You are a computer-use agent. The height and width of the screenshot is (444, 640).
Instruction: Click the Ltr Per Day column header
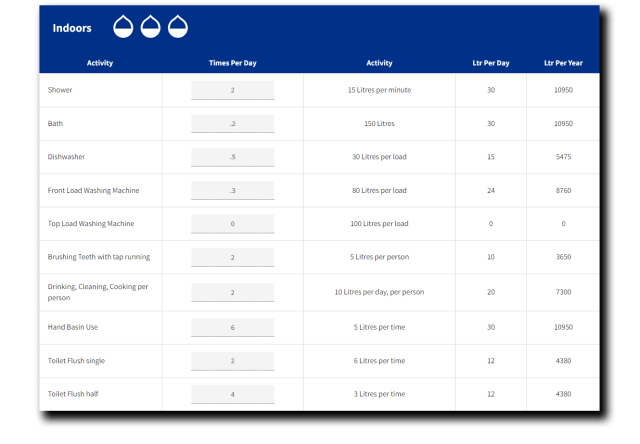click(x=491, y=63)
